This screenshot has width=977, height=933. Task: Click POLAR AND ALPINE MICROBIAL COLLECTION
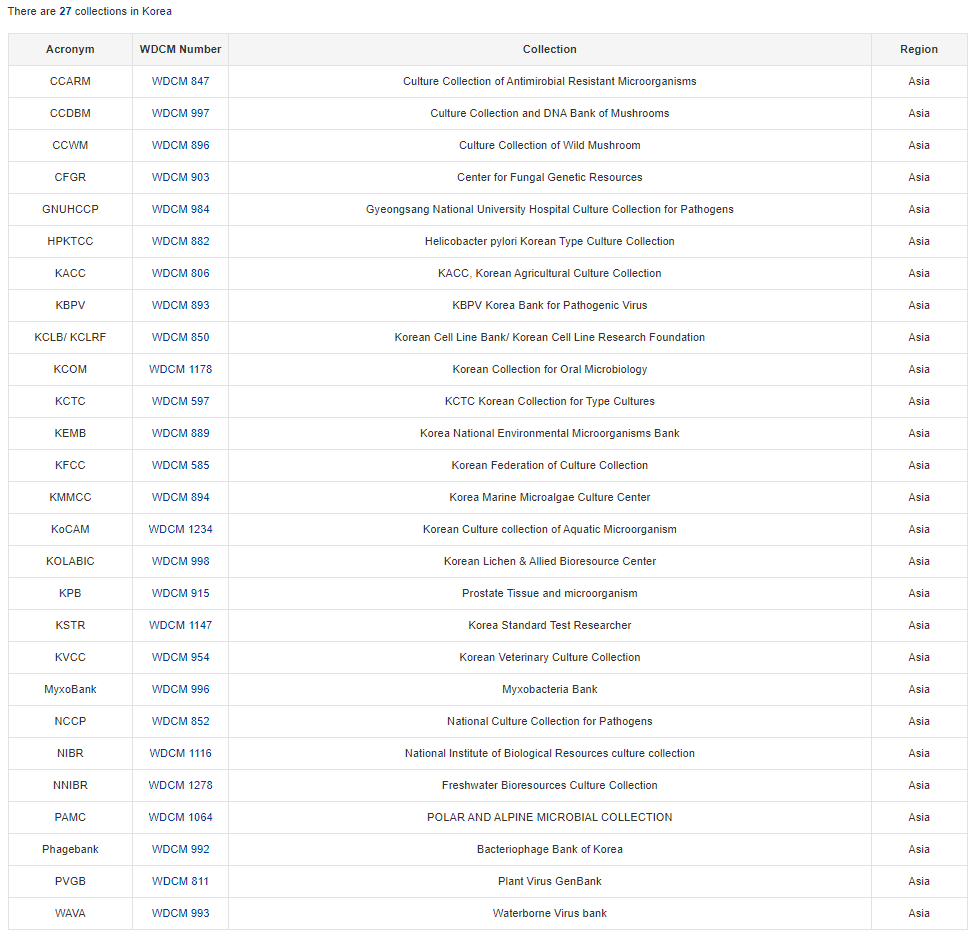550,817
